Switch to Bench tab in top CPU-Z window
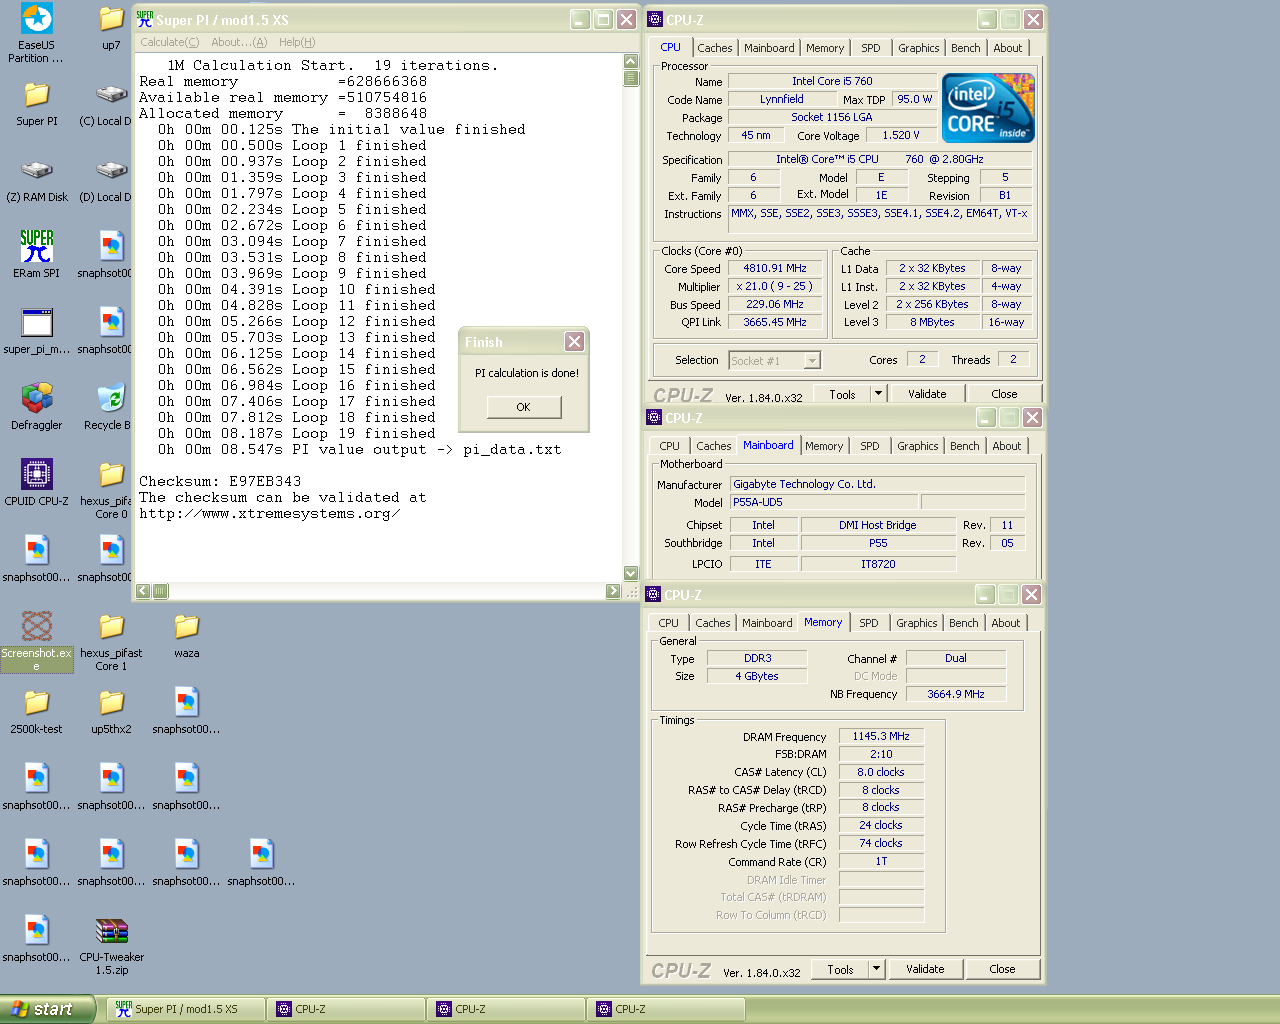 966,48
